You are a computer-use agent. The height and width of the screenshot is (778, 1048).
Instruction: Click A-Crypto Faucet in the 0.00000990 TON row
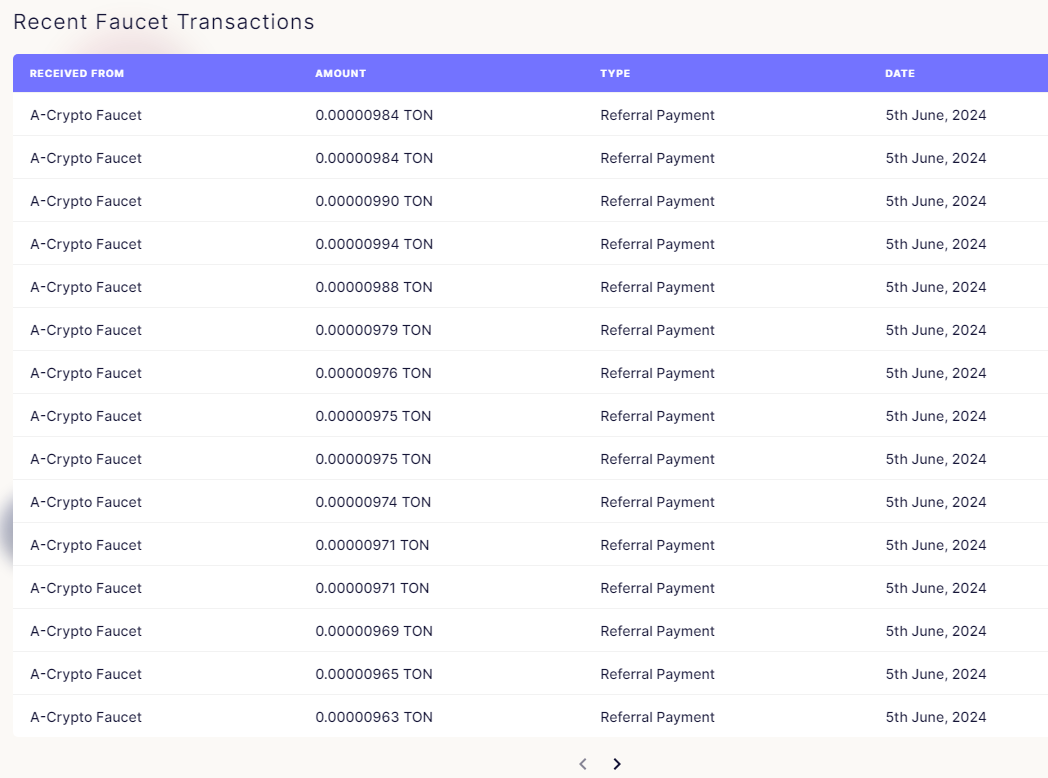tap(86, 201)
